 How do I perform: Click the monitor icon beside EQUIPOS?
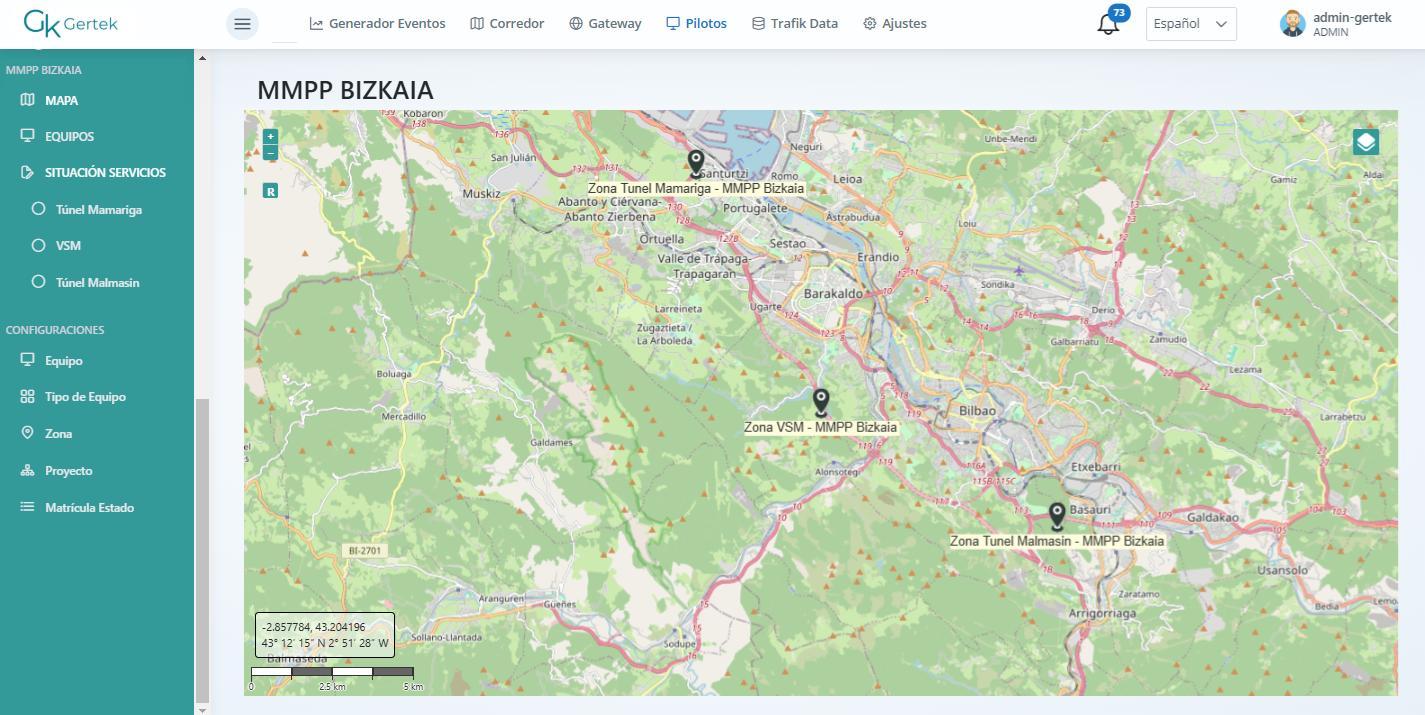click(x=27, y=136)
